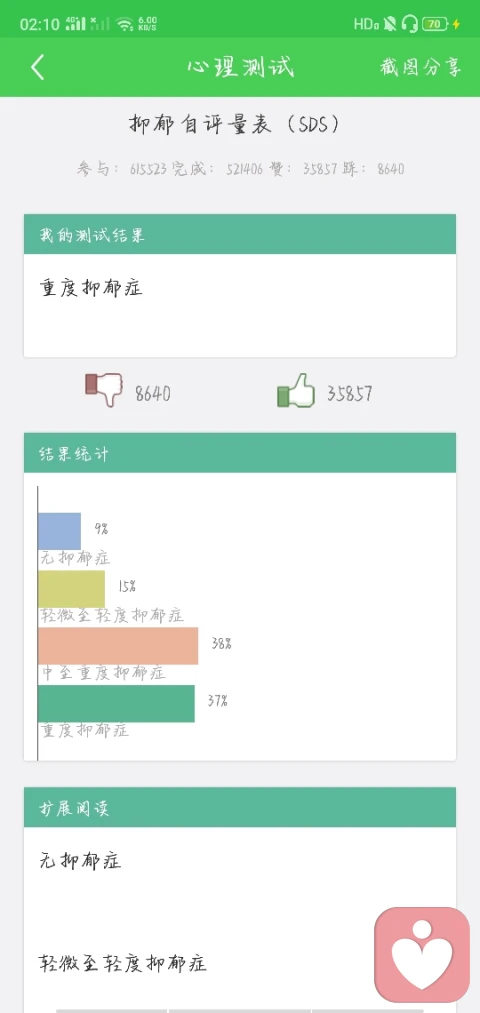Open the pink heart floating icon
Viewport: 480px width, 1013px height.
pyautogui.click(x=422, y=955)
